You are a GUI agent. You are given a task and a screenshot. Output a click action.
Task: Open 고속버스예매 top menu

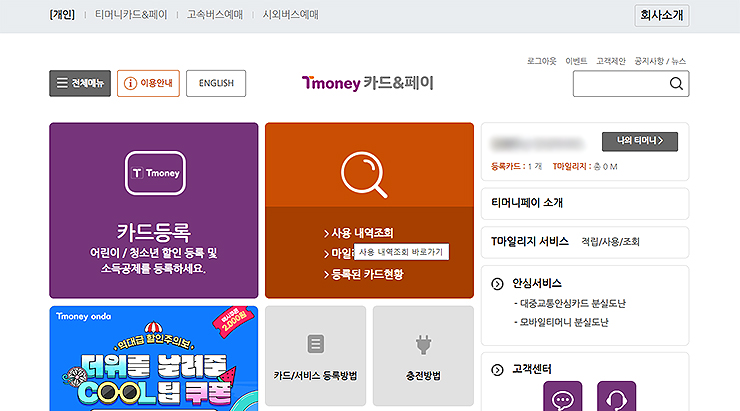(215, 15)
